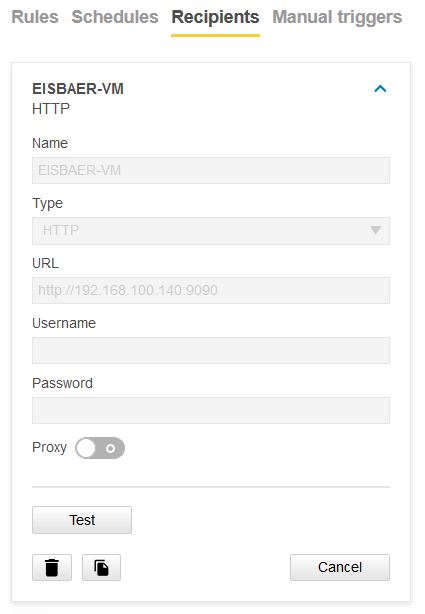Delete the EISBAER-VM recipient with trash icon
The width and height of the screenshot is (425, 614).
[52, 567]
